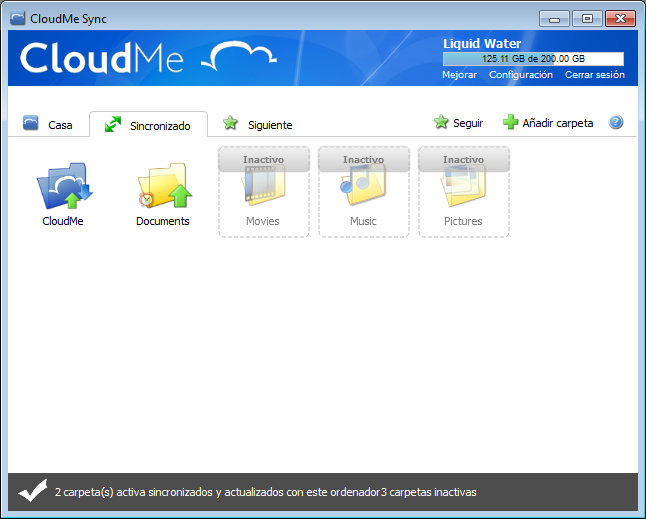This screenshot has height=519, width=646.
Task: Select the inactive Pictures folder icon
Action: [463, 186]
